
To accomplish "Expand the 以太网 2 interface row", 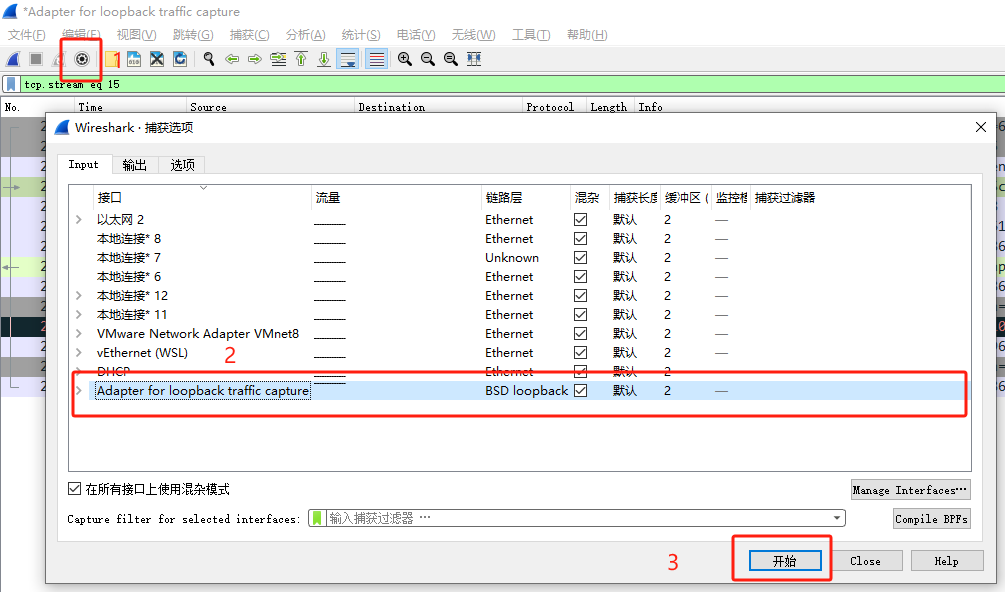I will pyautogui.click(x=79, y=220).
